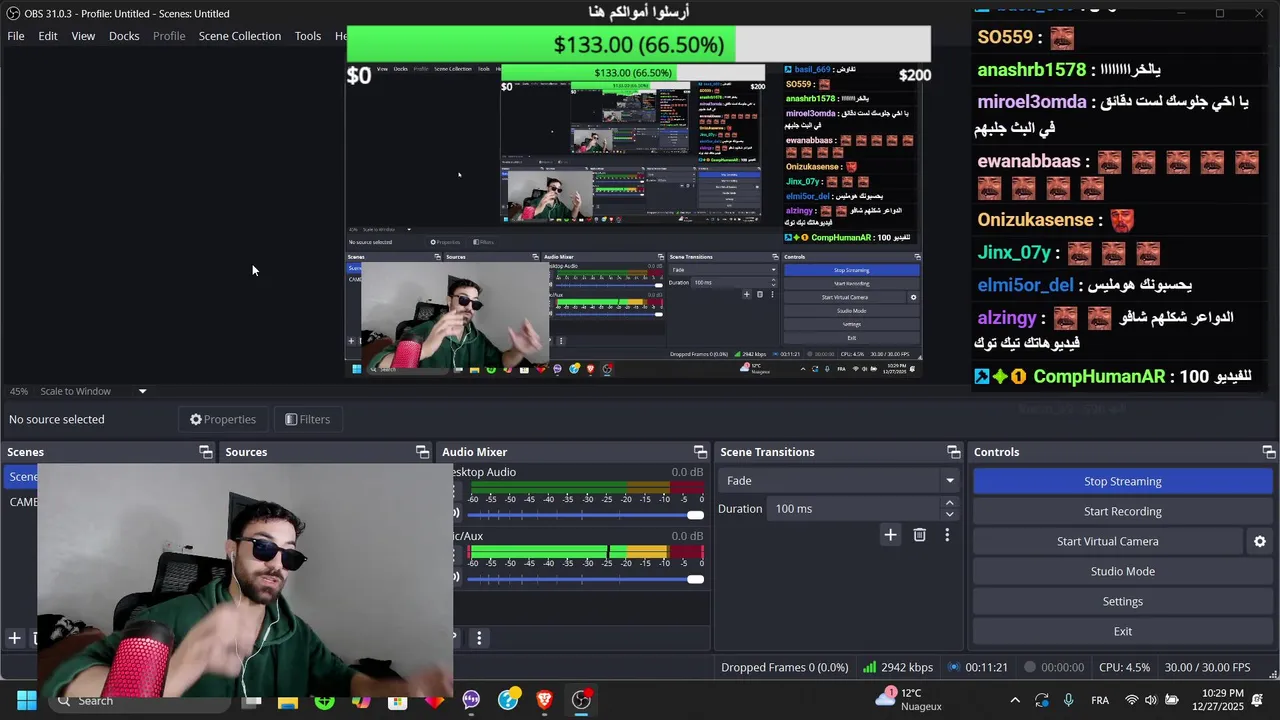
Task: Click 2942 kbps bitrate status
Action: [898, 667]
